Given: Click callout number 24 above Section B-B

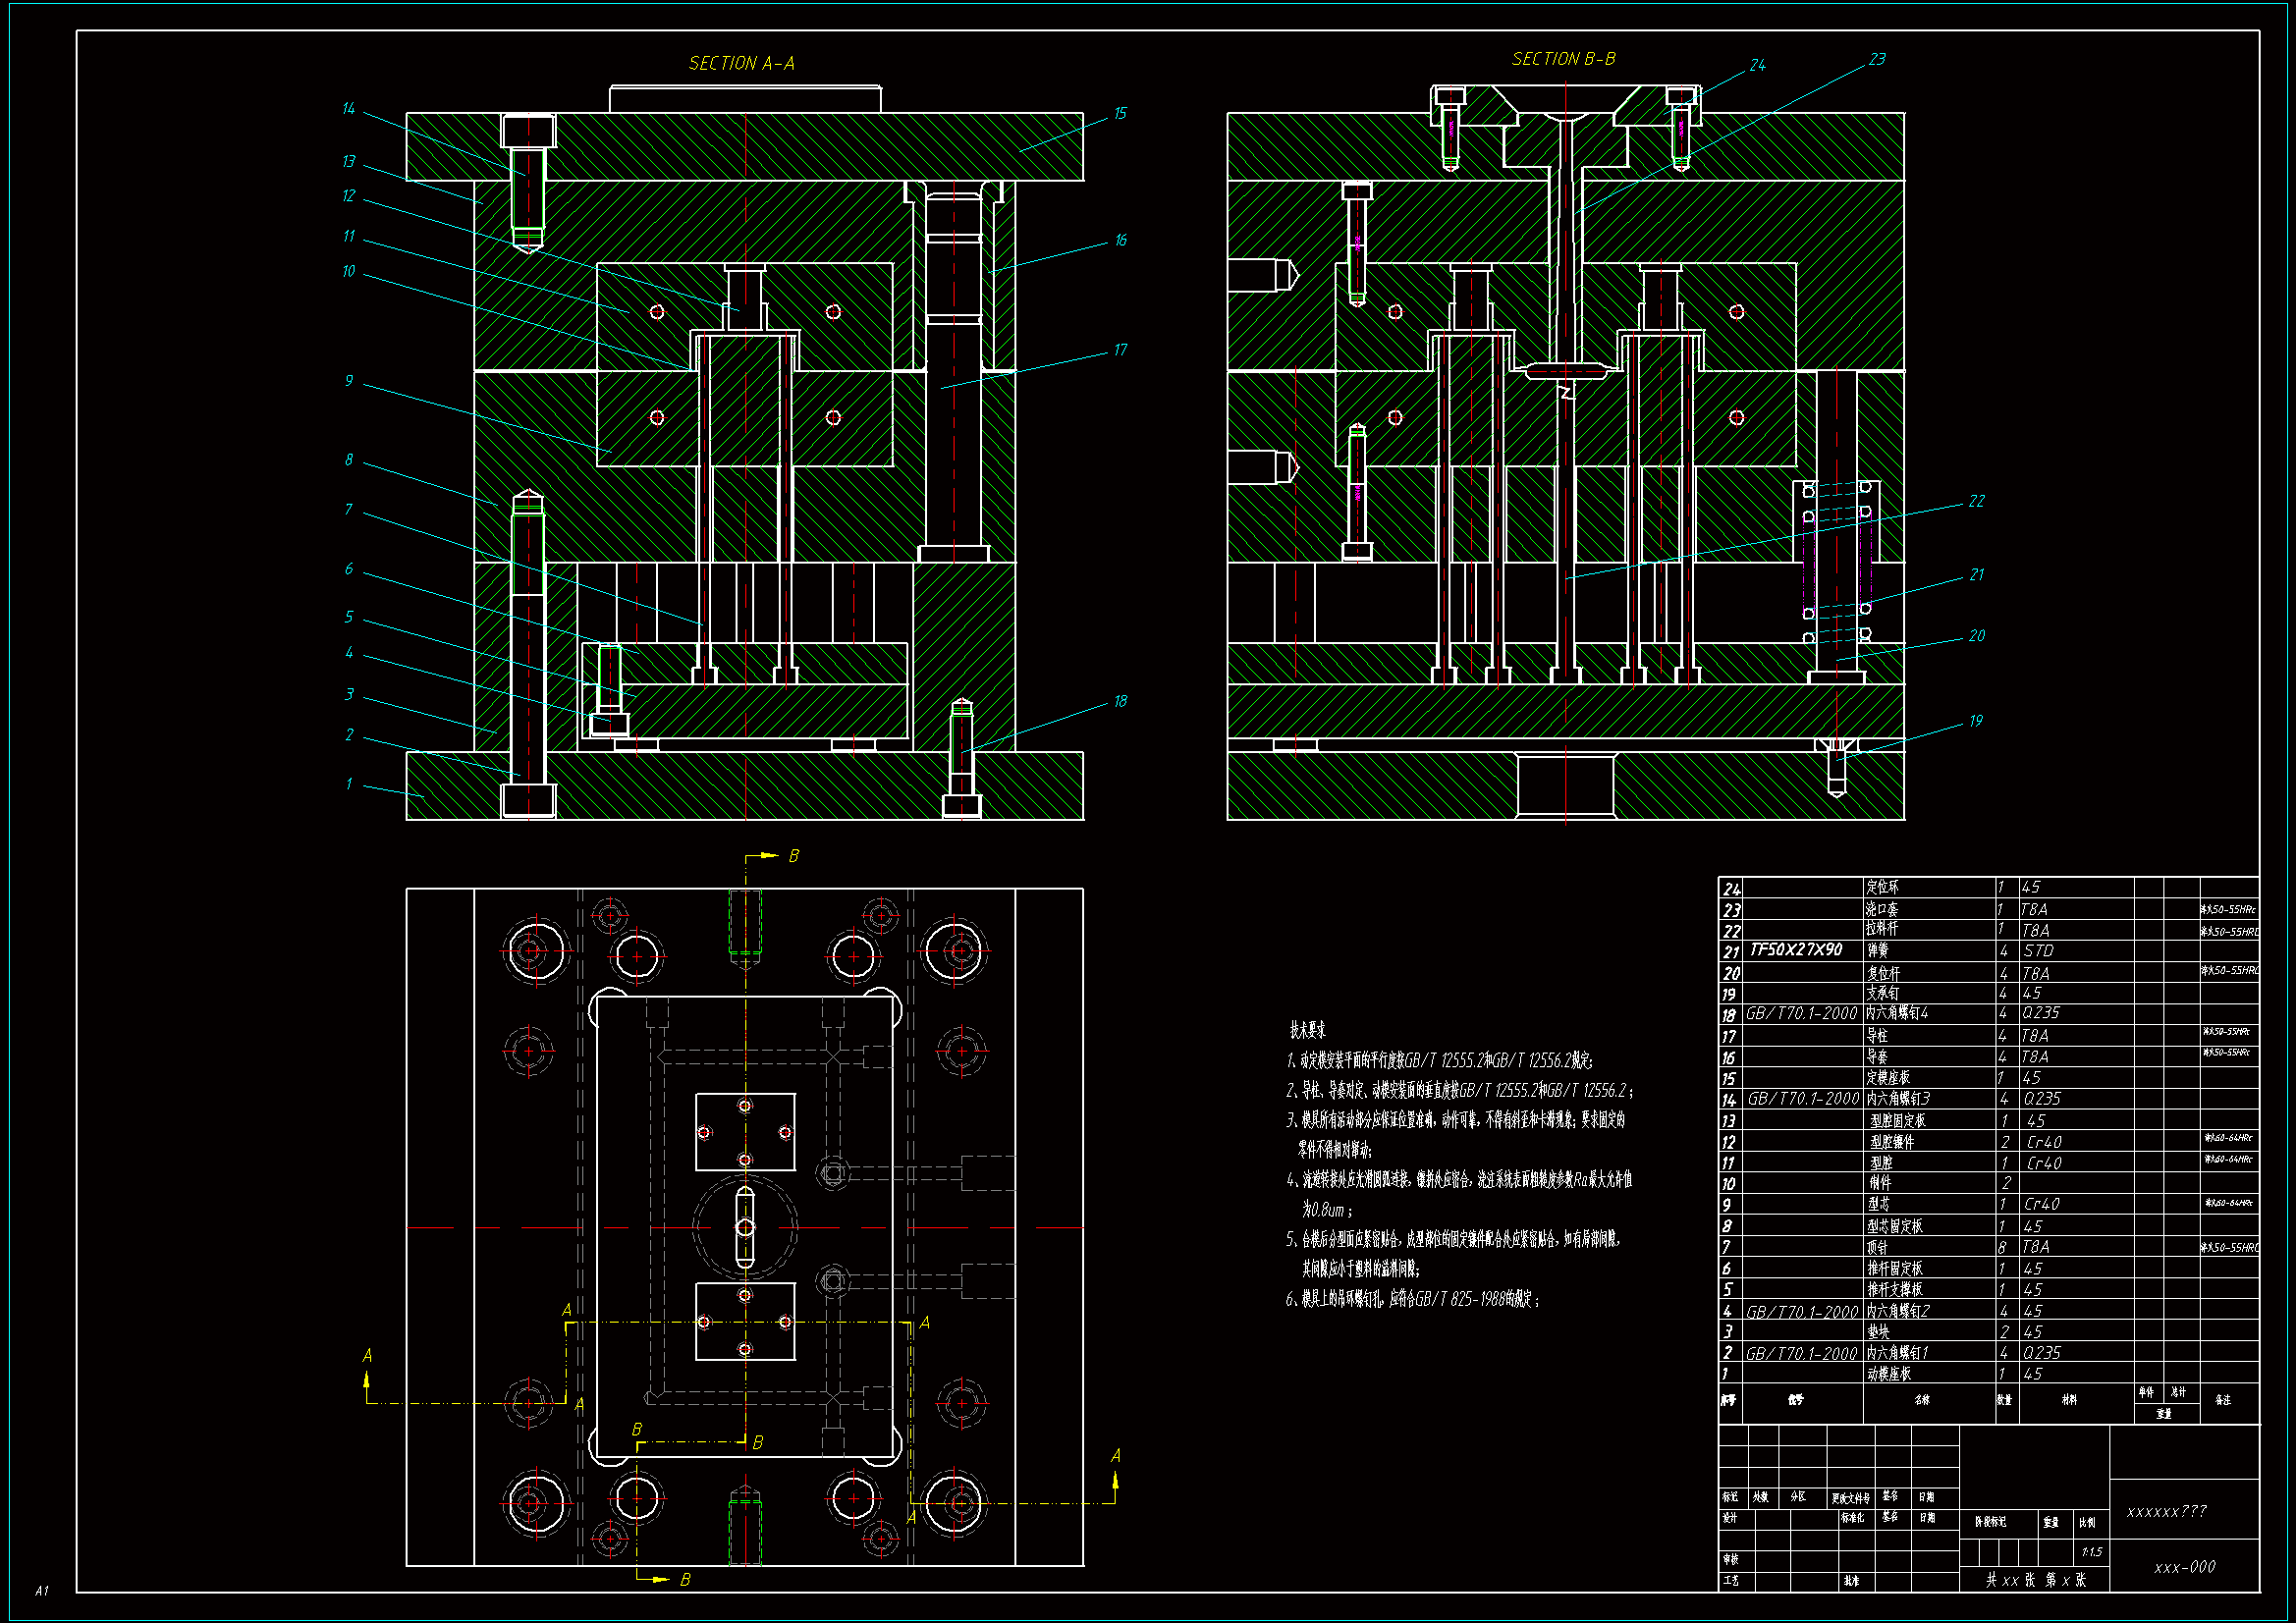Looking at the screenshot, I should click(1757, 66).
